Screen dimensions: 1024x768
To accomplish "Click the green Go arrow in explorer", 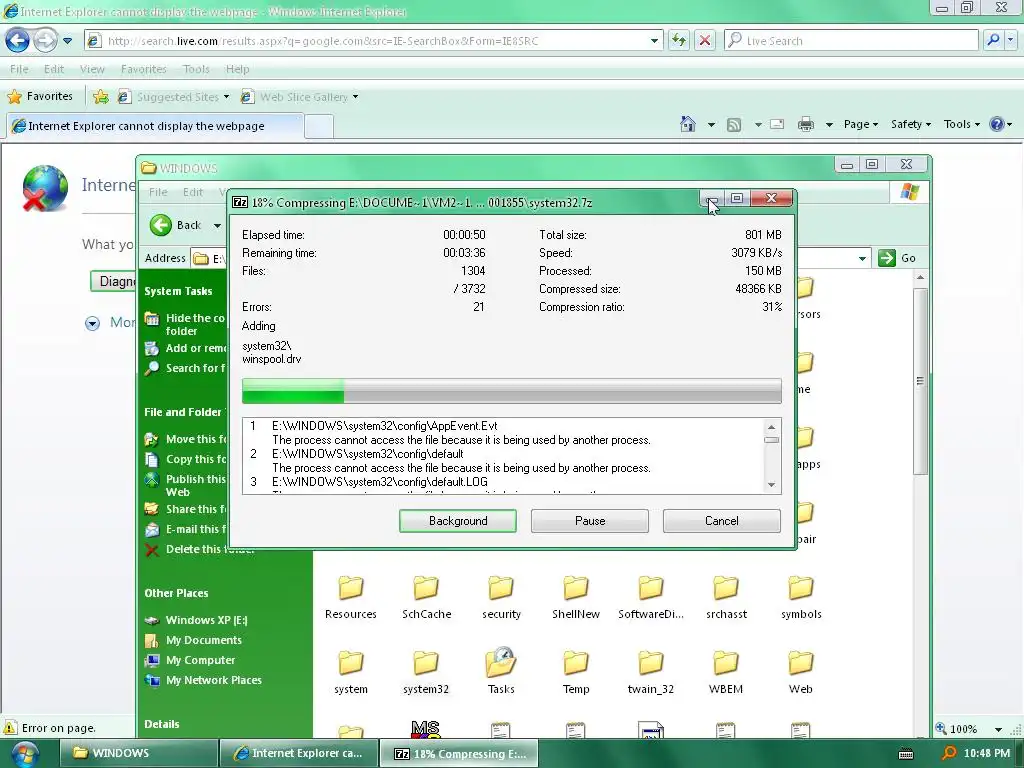I will [x=887, y=258].
